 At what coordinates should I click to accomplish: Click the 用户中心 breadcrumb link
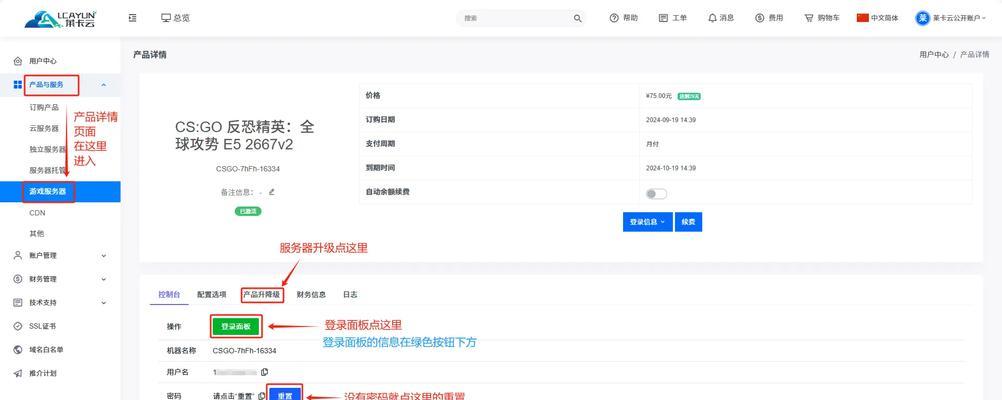click(x=934, y=55)
